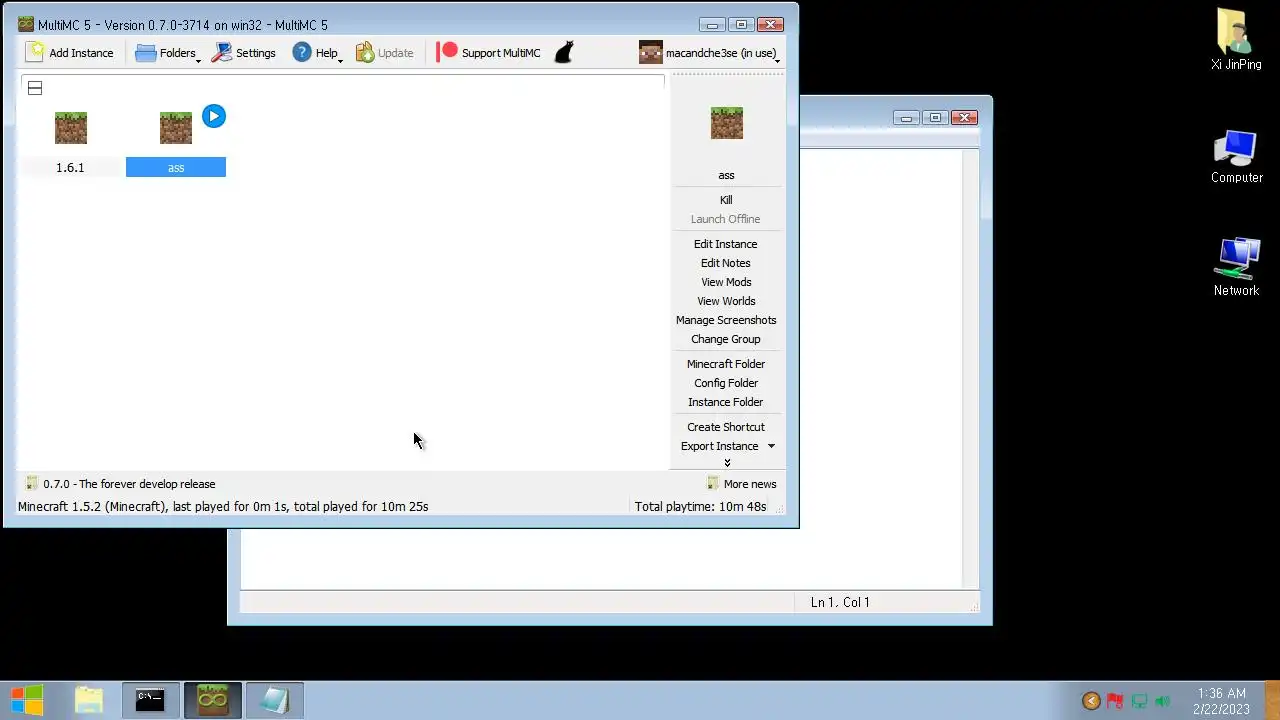Open Manage Screenshots
Image resolution: width=1280 pixels, height=720 pixels.
[x=726, y=320]
